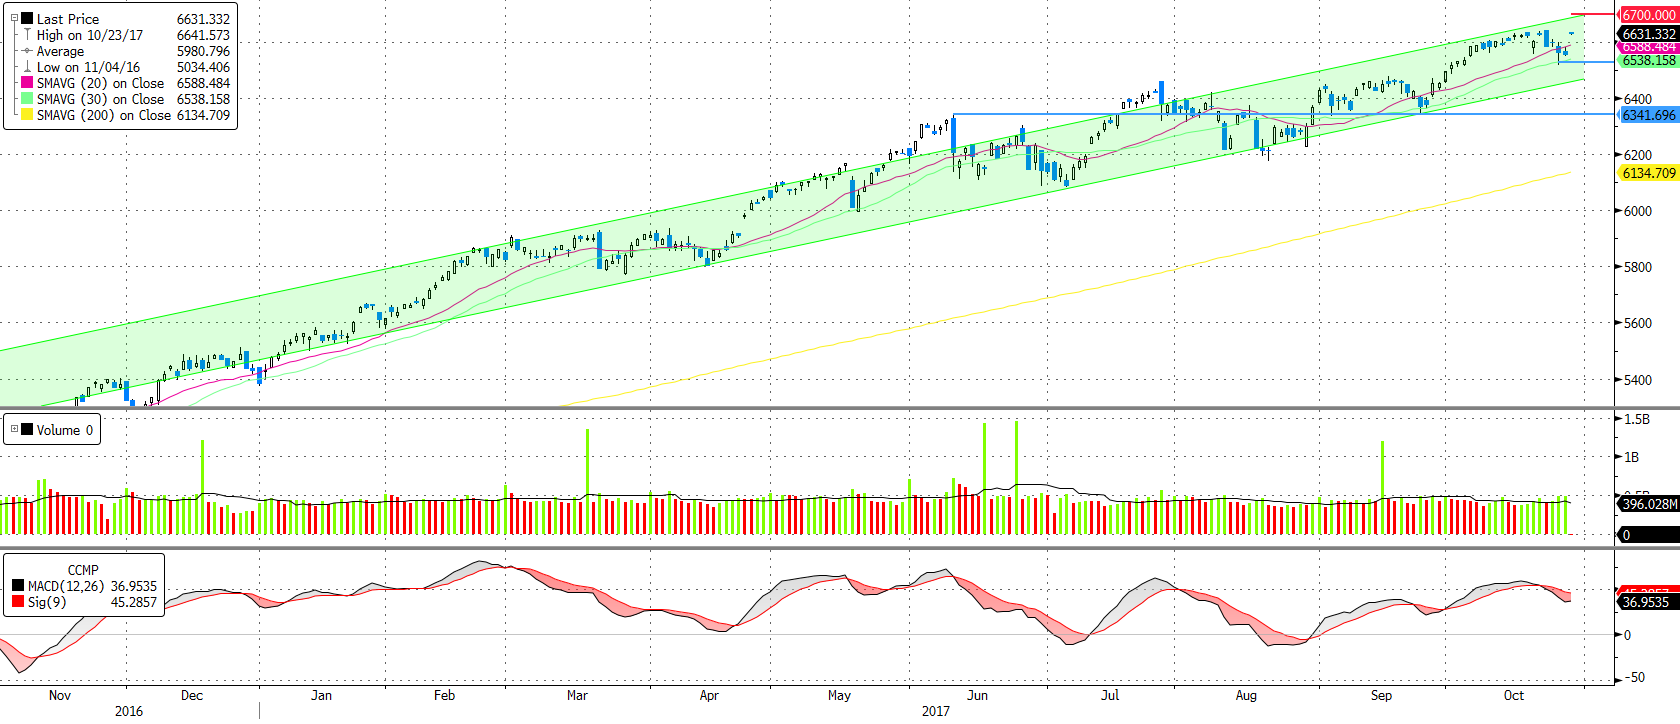The height and width of the screenshot is (724, 1680).
Task: Click the Nov month label on time axis
Action: coord(60,695)
